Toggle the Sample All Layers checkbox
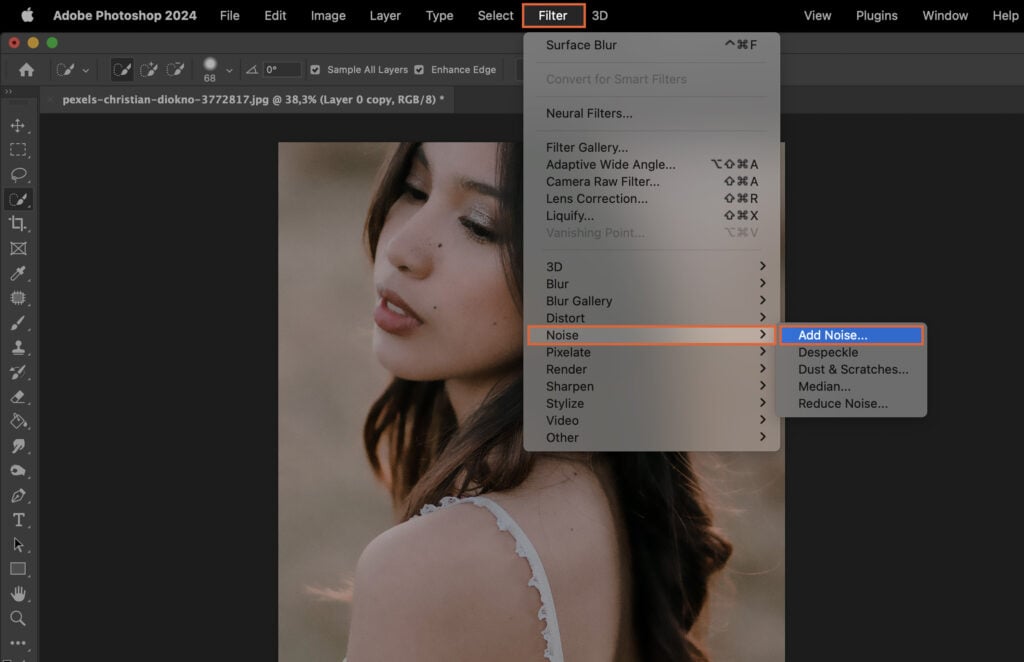1024x662 pixels. click(315, 70)
